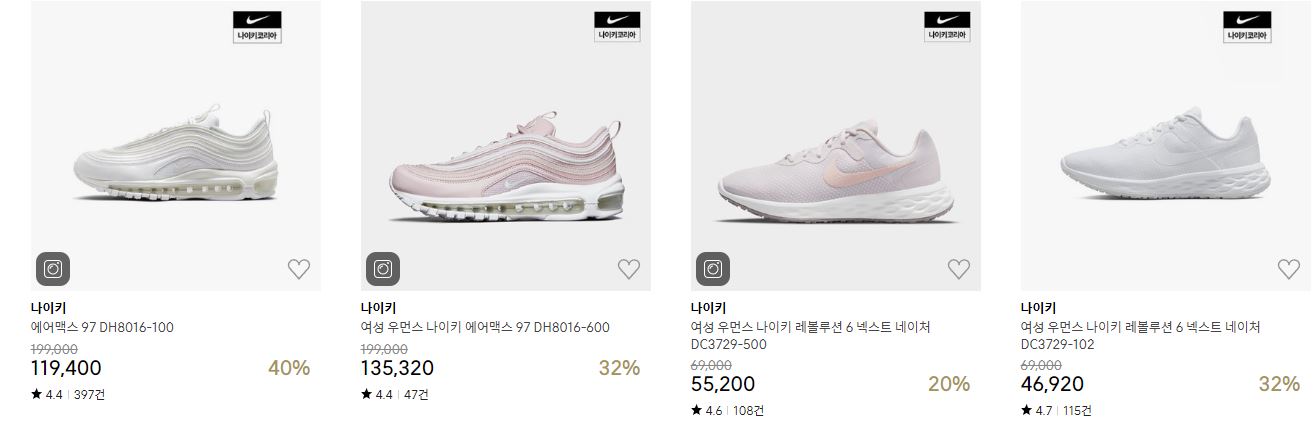Screen dimensions: 1314x445
Task: Click Nike Korea badge on second product
Action: [616, 26]
